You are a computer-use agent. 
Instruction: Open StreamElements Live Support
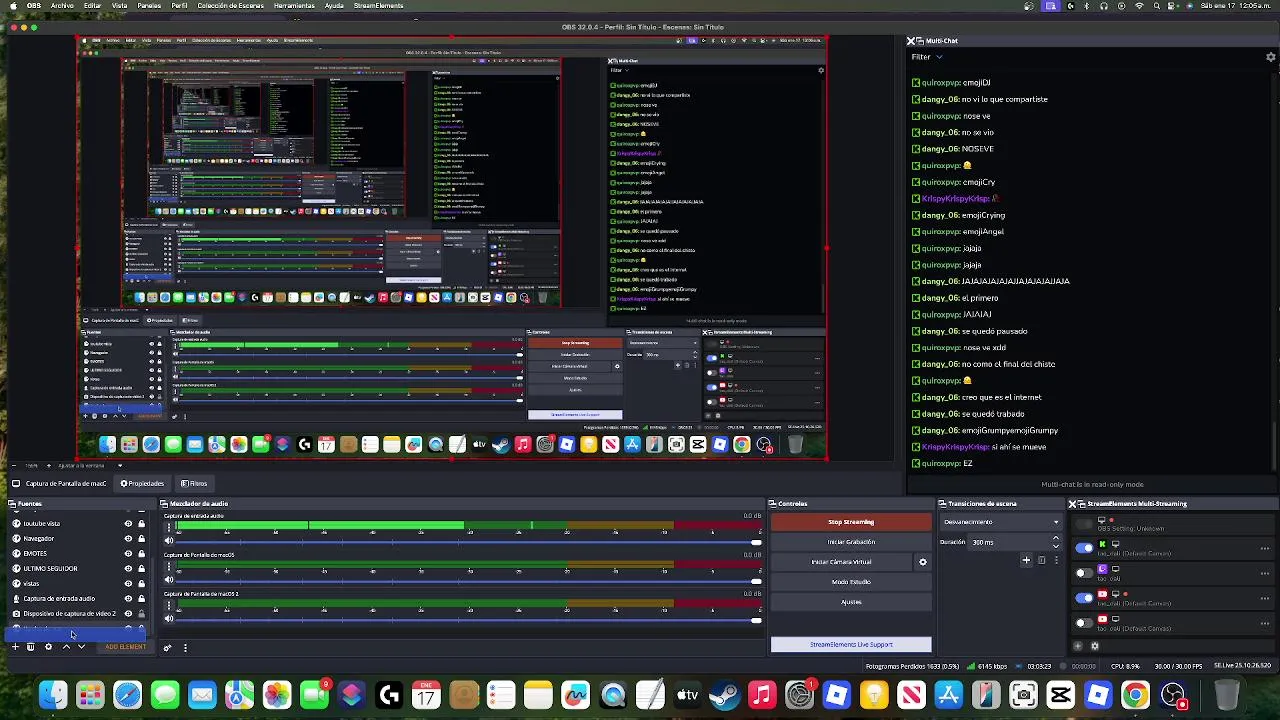(x=851, y=644)
